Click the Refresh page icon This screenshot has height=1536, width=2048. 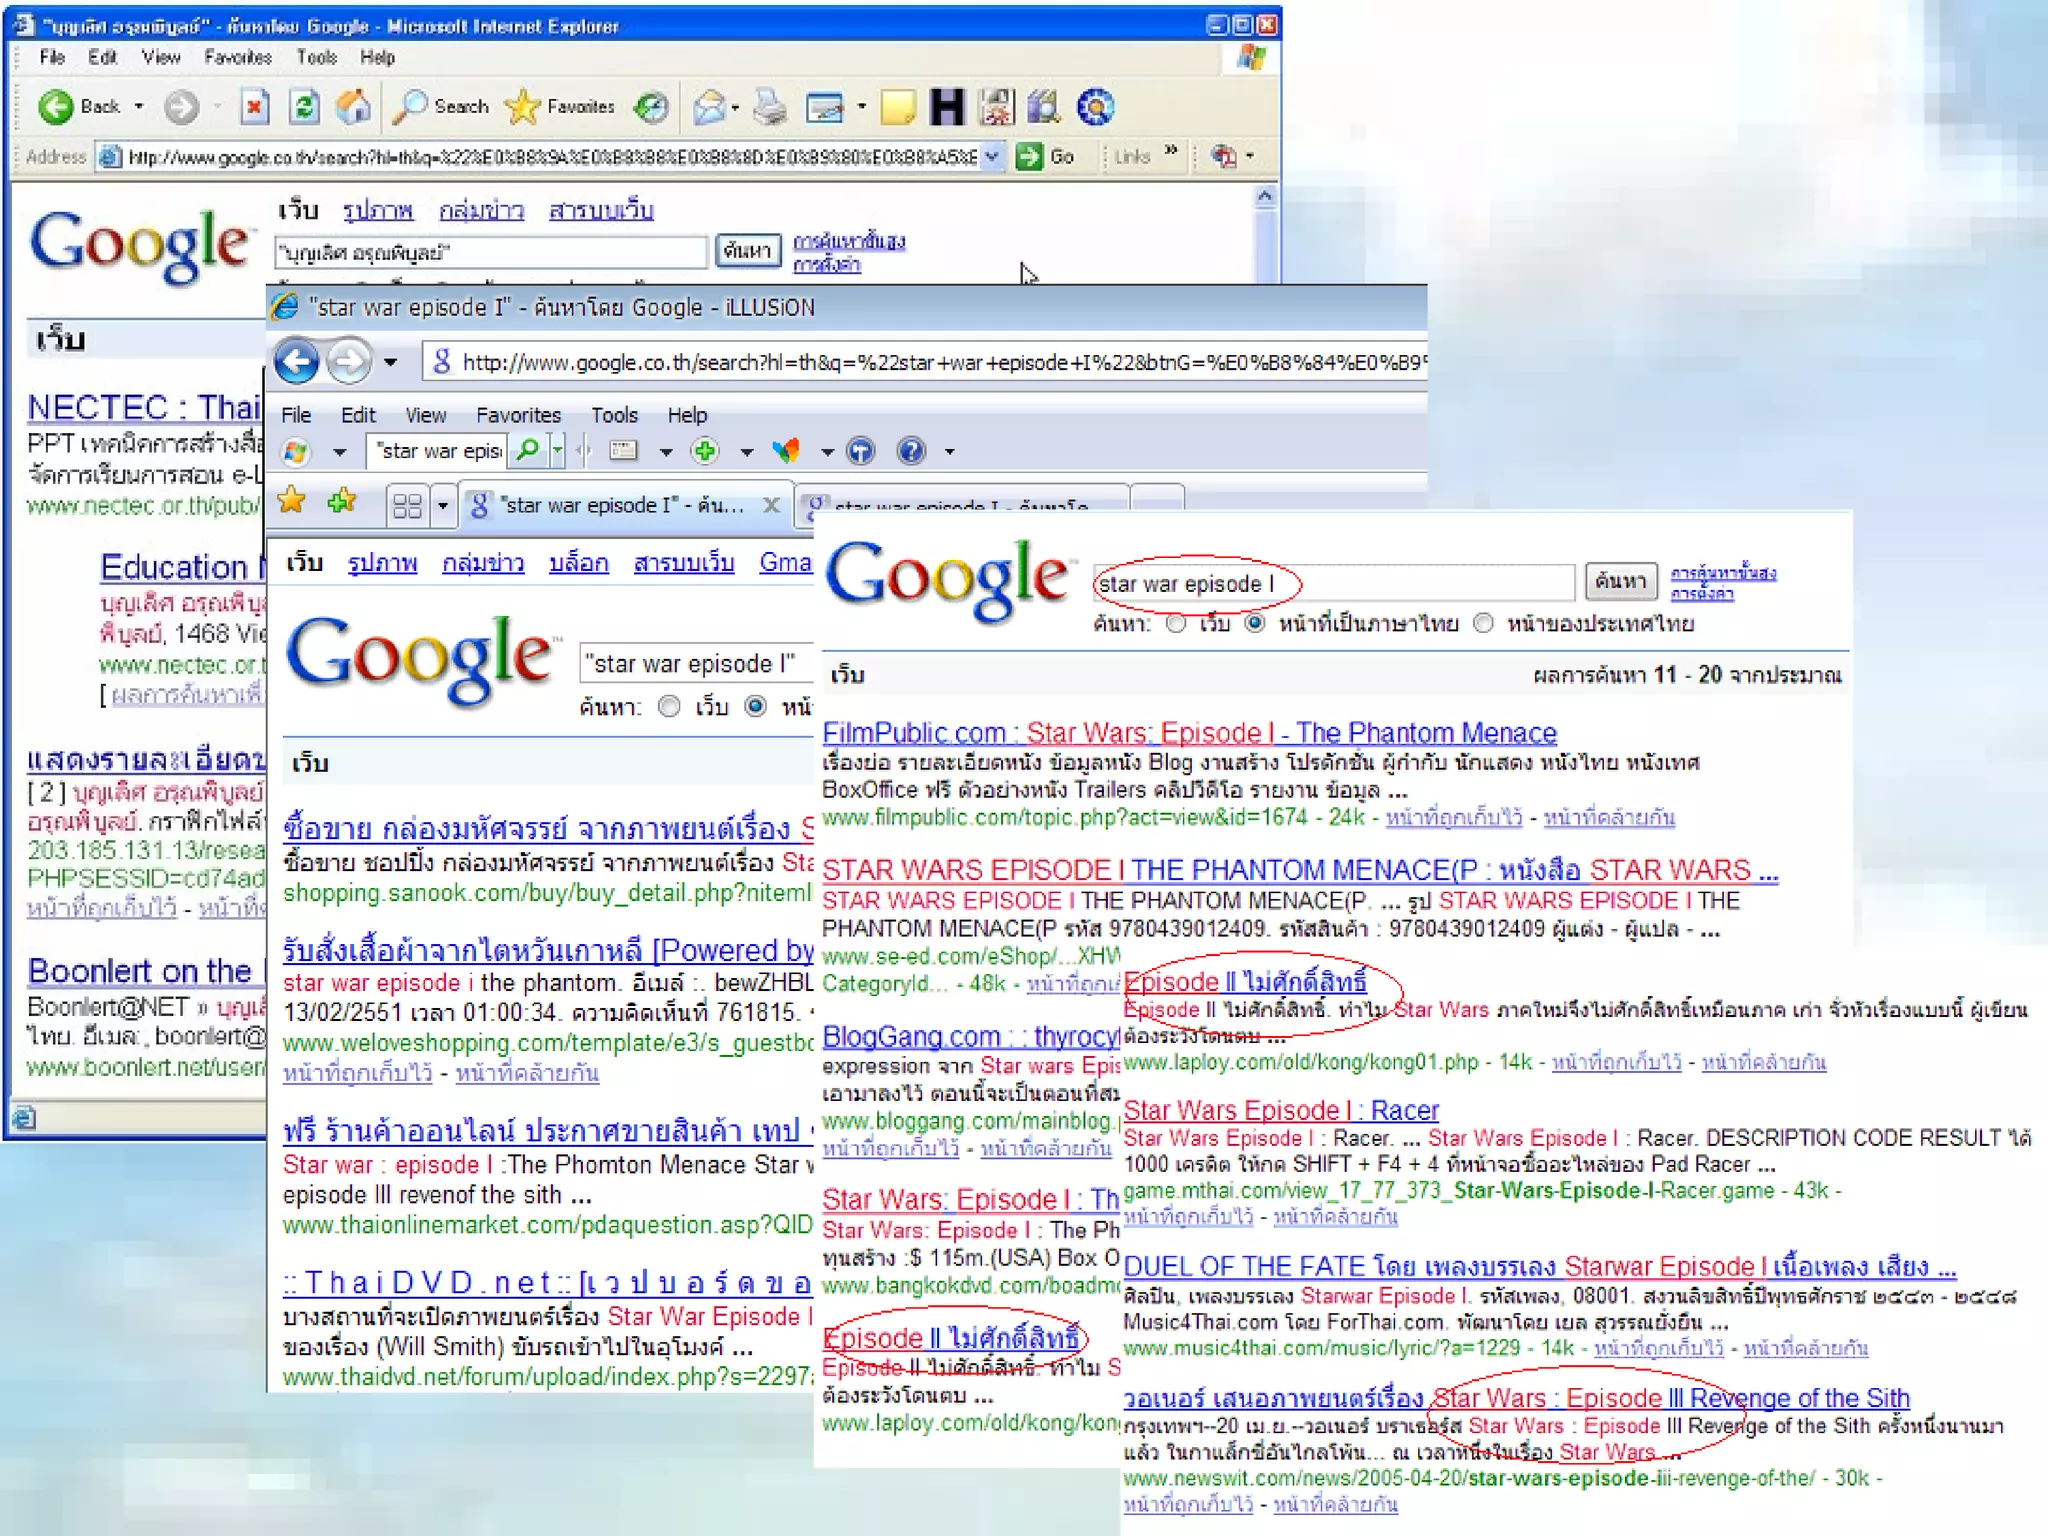pos(304,106)
